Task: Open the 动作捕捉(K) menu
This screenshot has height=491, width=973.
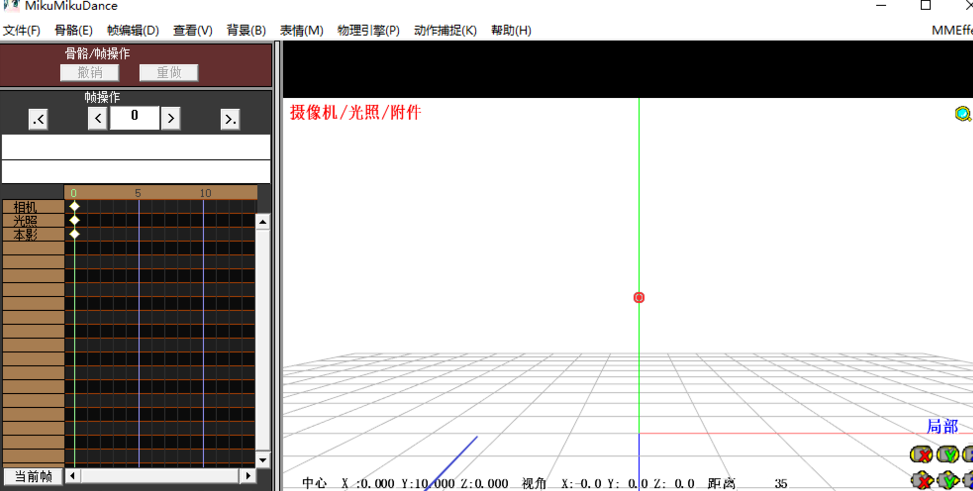Action: pos(445,30)
